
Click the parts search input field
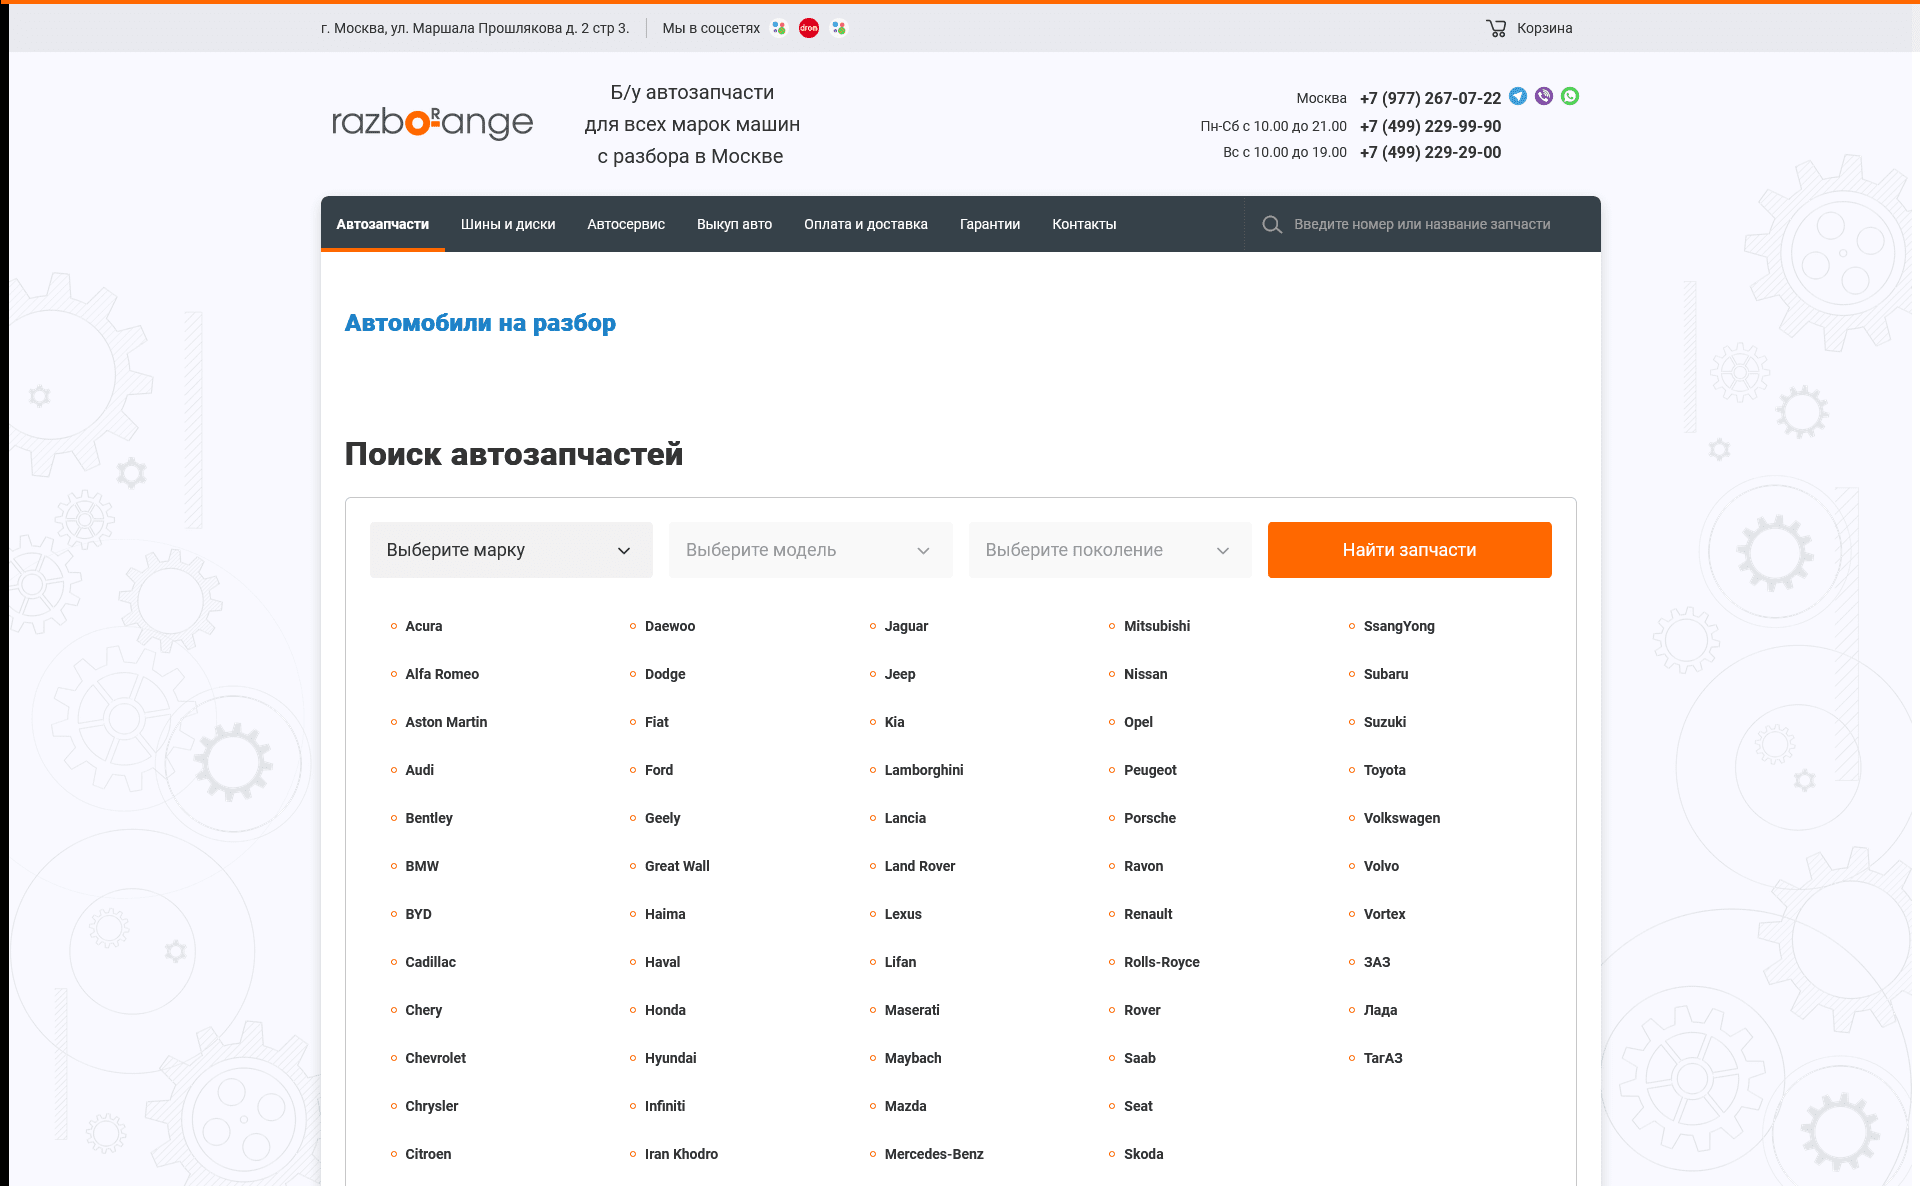1420,224
